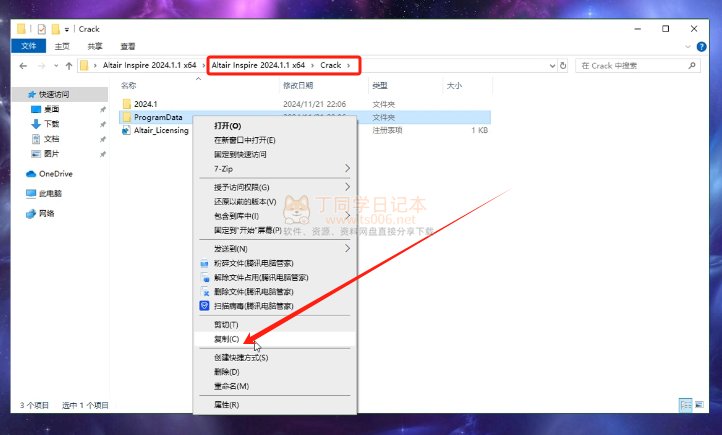Open Quick Access Toolbar customize dropdown
This screenshot has height=435, width=722.
(x=67, y=29)
